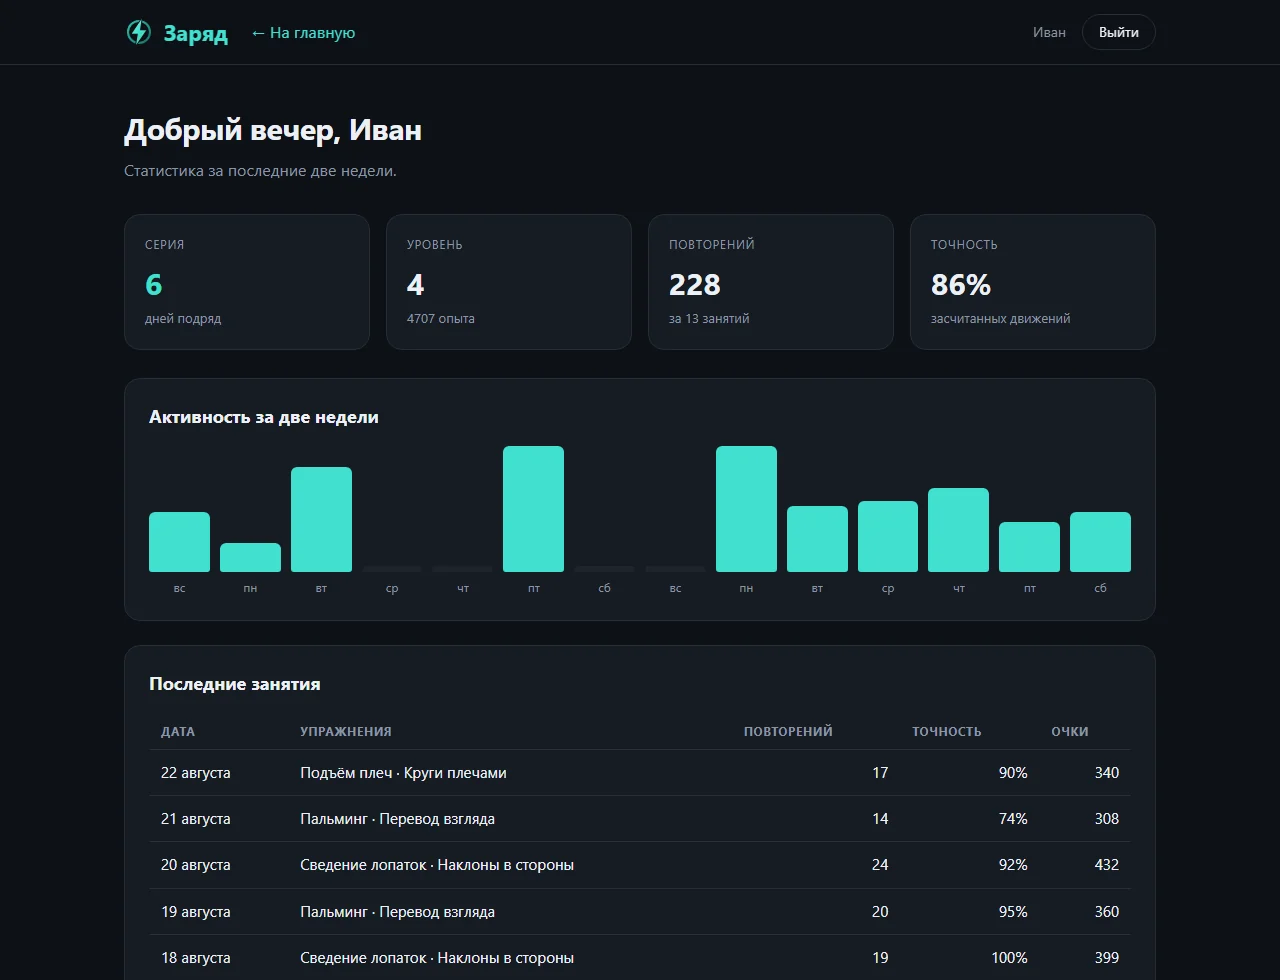Screen dimensions: 1280x980
Task: Click the 308 points value
Action: click(x=1107, y=819)
